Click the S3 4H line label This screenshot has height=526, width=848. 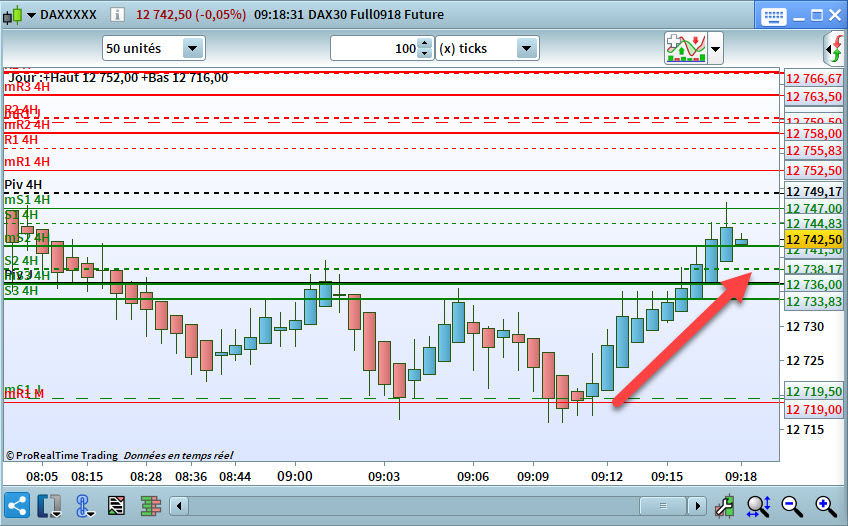[x=21, y=291]
